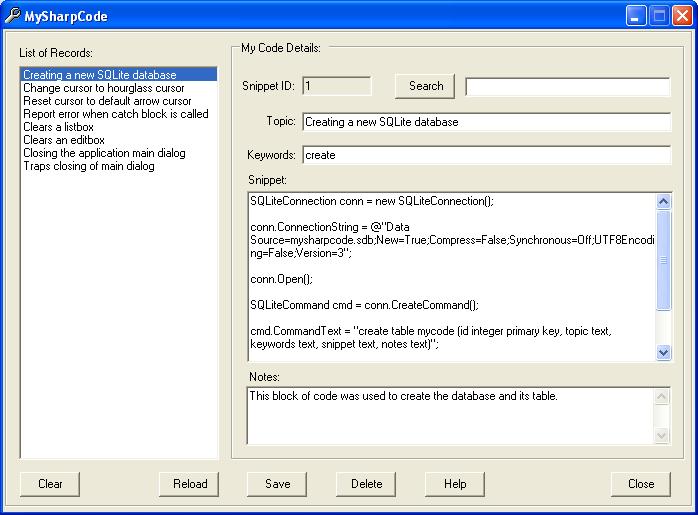Select 'Traps closing of main dialog' record
Image resolution: width=698 pixels, height=515 pixels.
click(119, 166)
